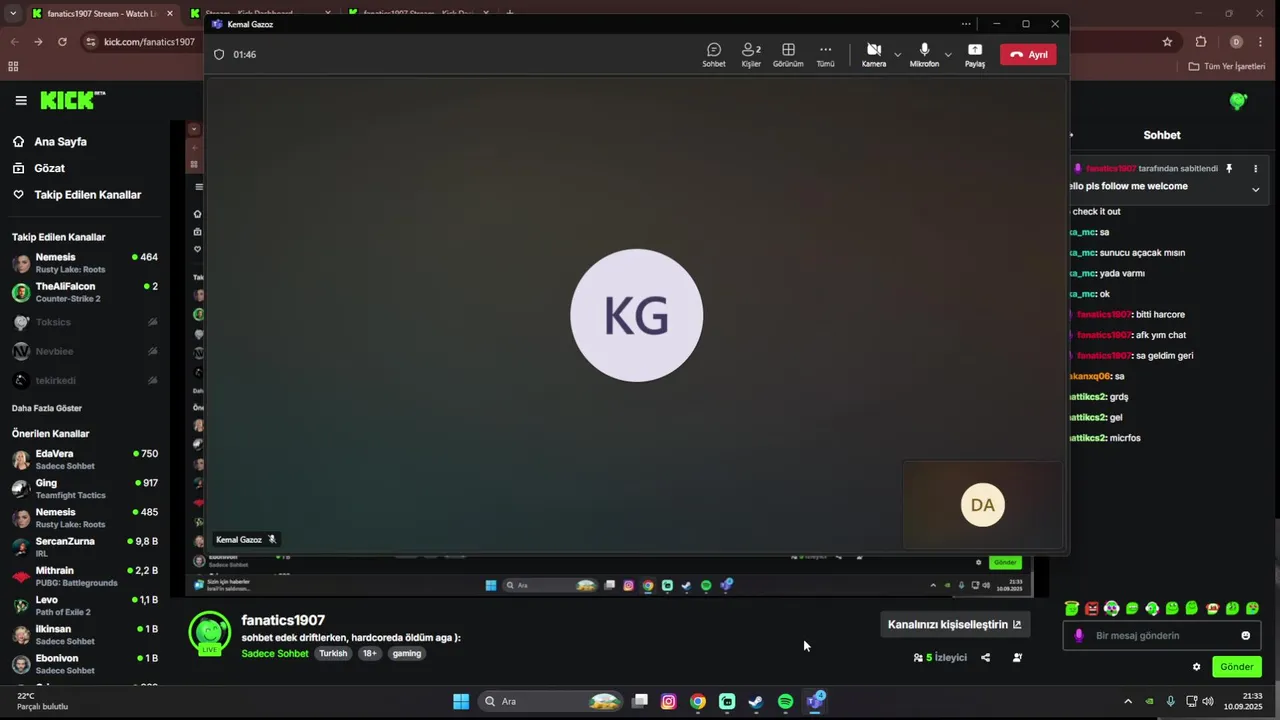
Task: Open Toksics offline channel
Action: [x=85, y=322]
